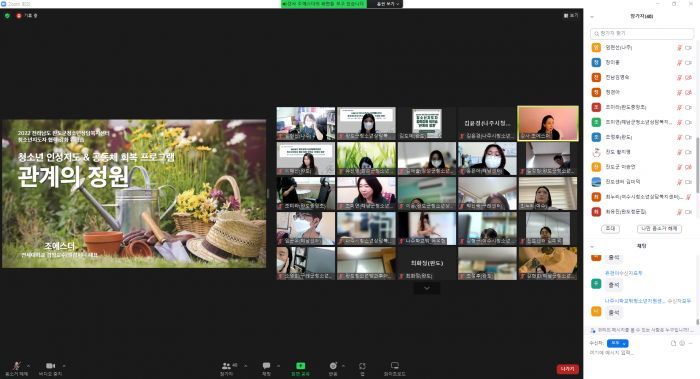700x379 pixels.
Task: Select the highlighted active speaker video thumbnail
Action: [x=548, y=123]
